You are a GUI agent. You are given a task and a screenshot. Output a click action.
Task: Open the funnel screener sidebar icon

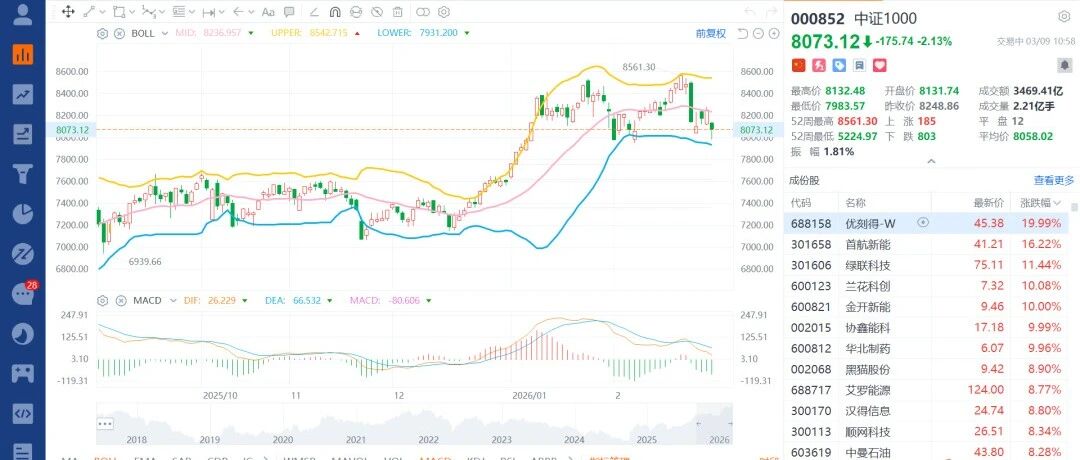tap(23, 174)
